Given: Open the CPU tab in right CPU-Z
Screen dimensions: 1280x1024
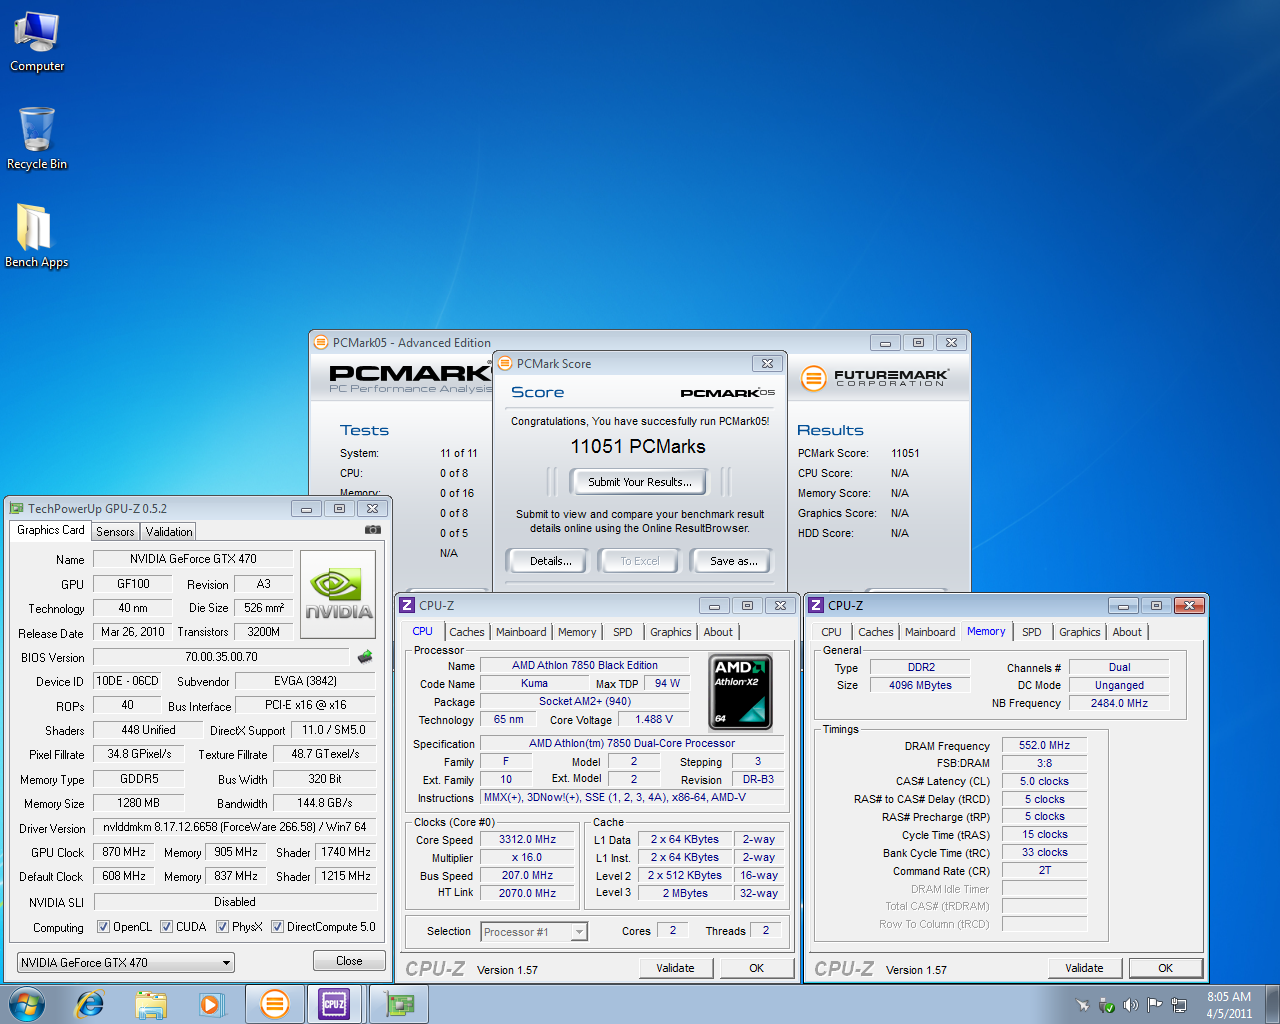Looking at the screenshot, I should pyautogui.click(x=831, y=632).
